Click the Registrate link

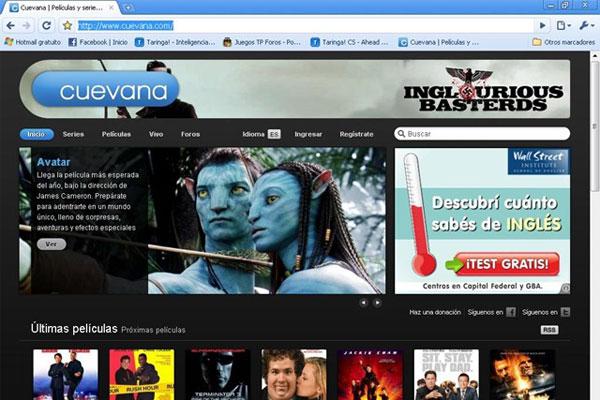356,134
